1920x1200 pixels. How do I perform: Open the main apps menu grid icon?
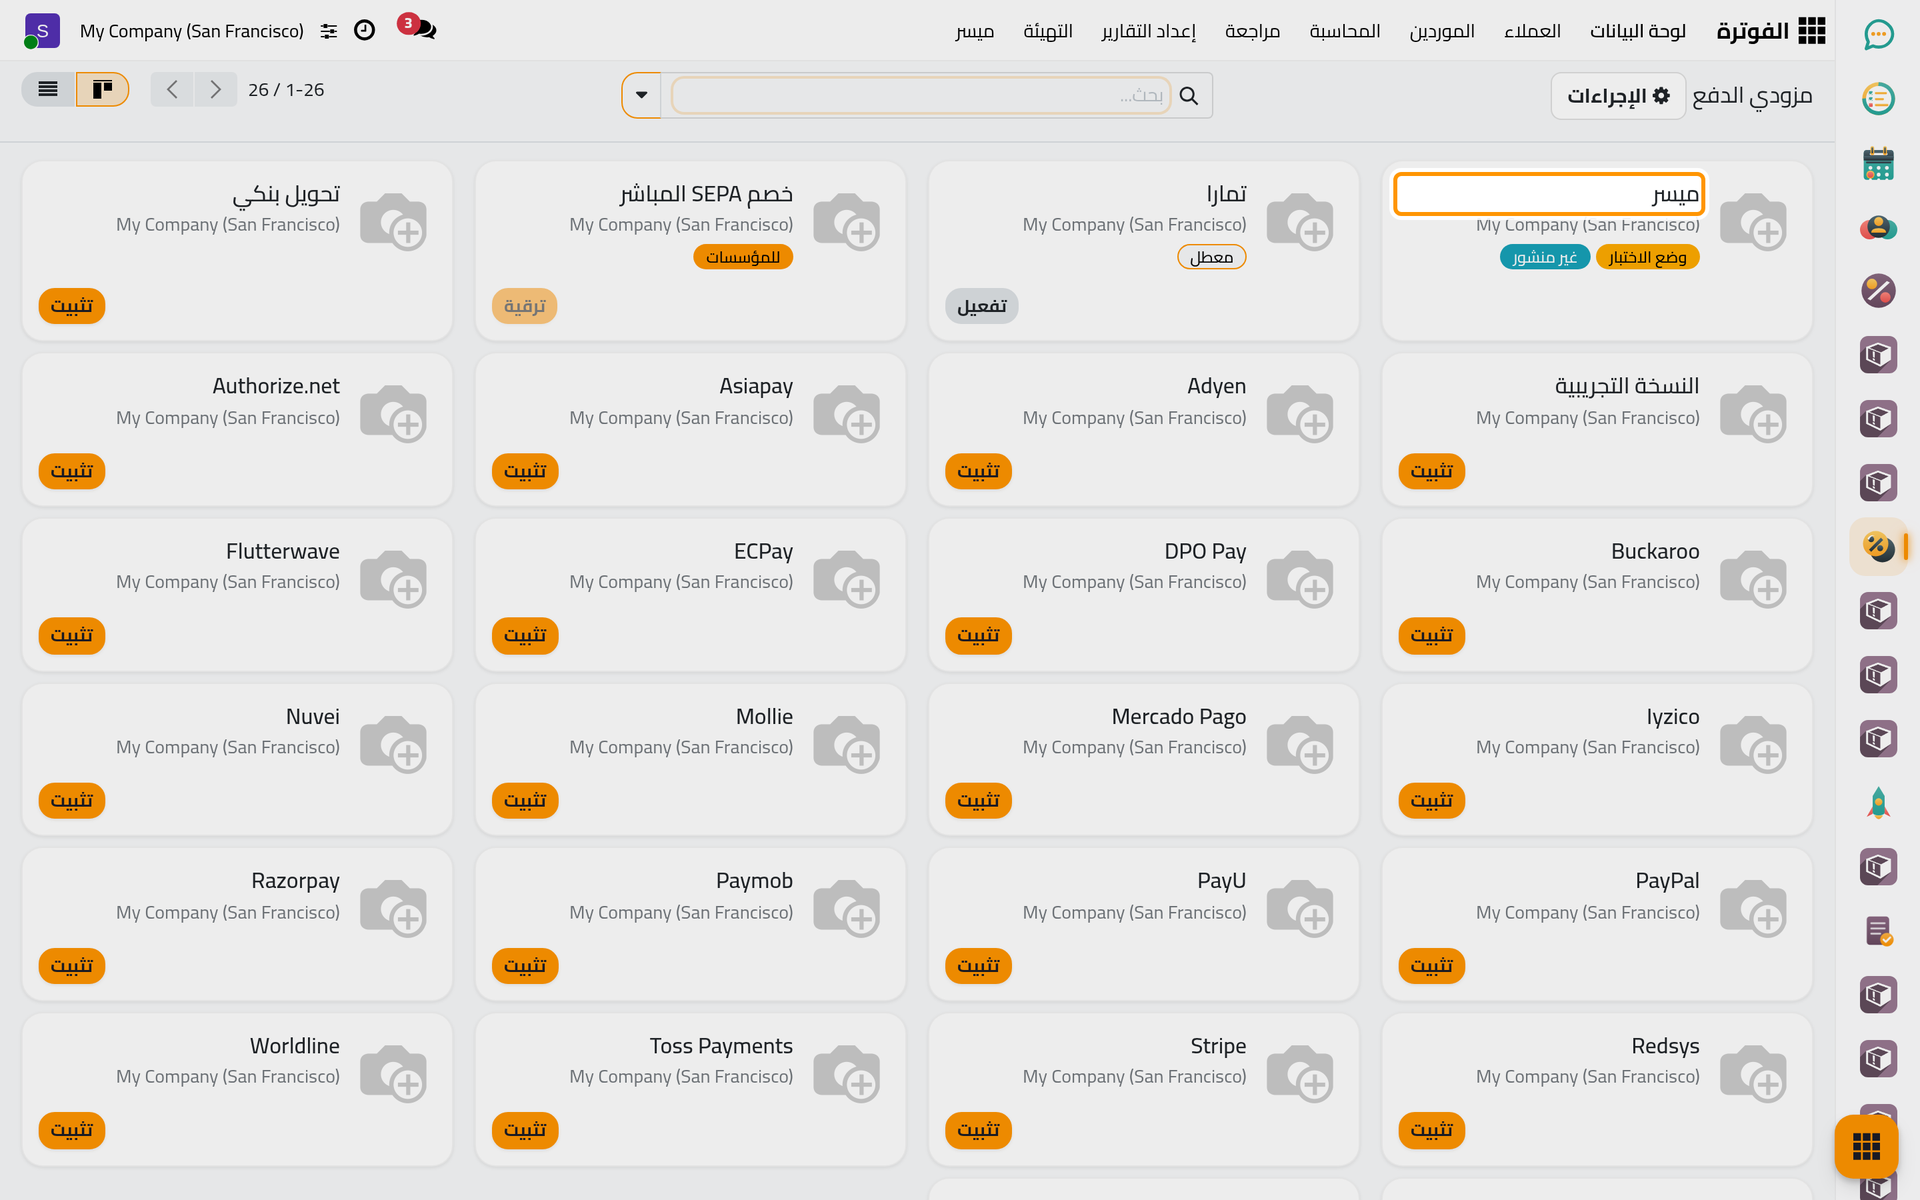[x=1811, y=31]
